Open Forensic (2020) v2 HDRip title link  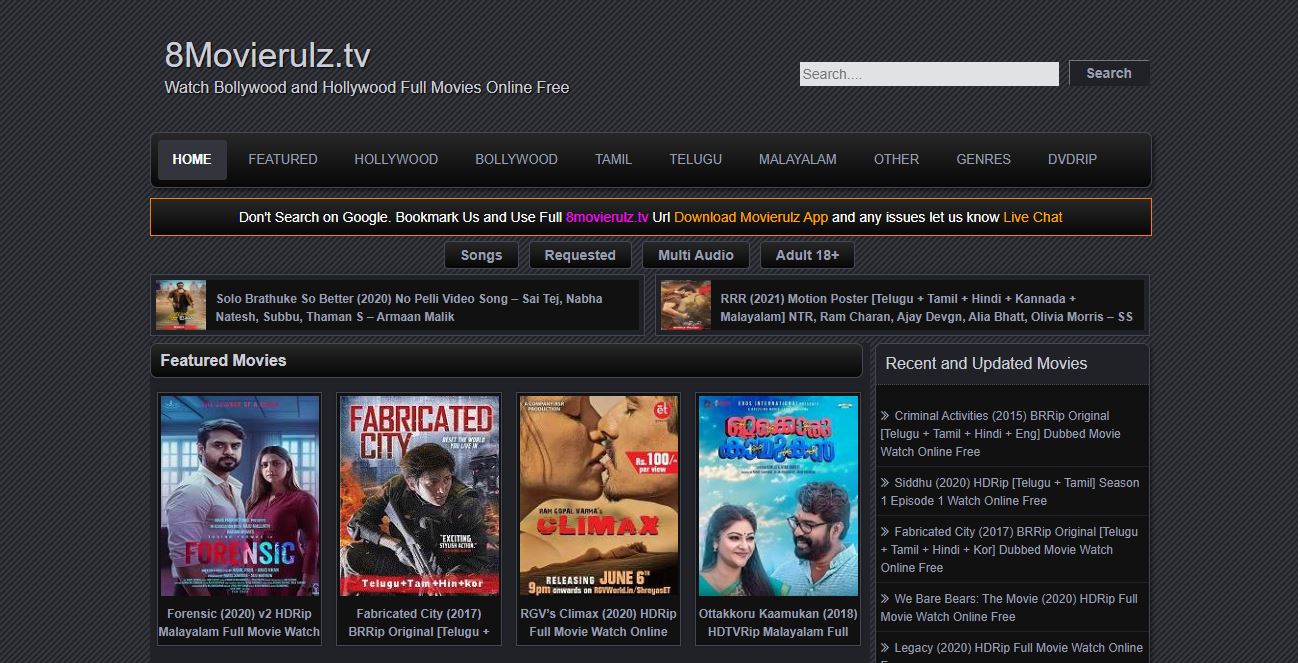pyautogui.click(x=239, y=622)
